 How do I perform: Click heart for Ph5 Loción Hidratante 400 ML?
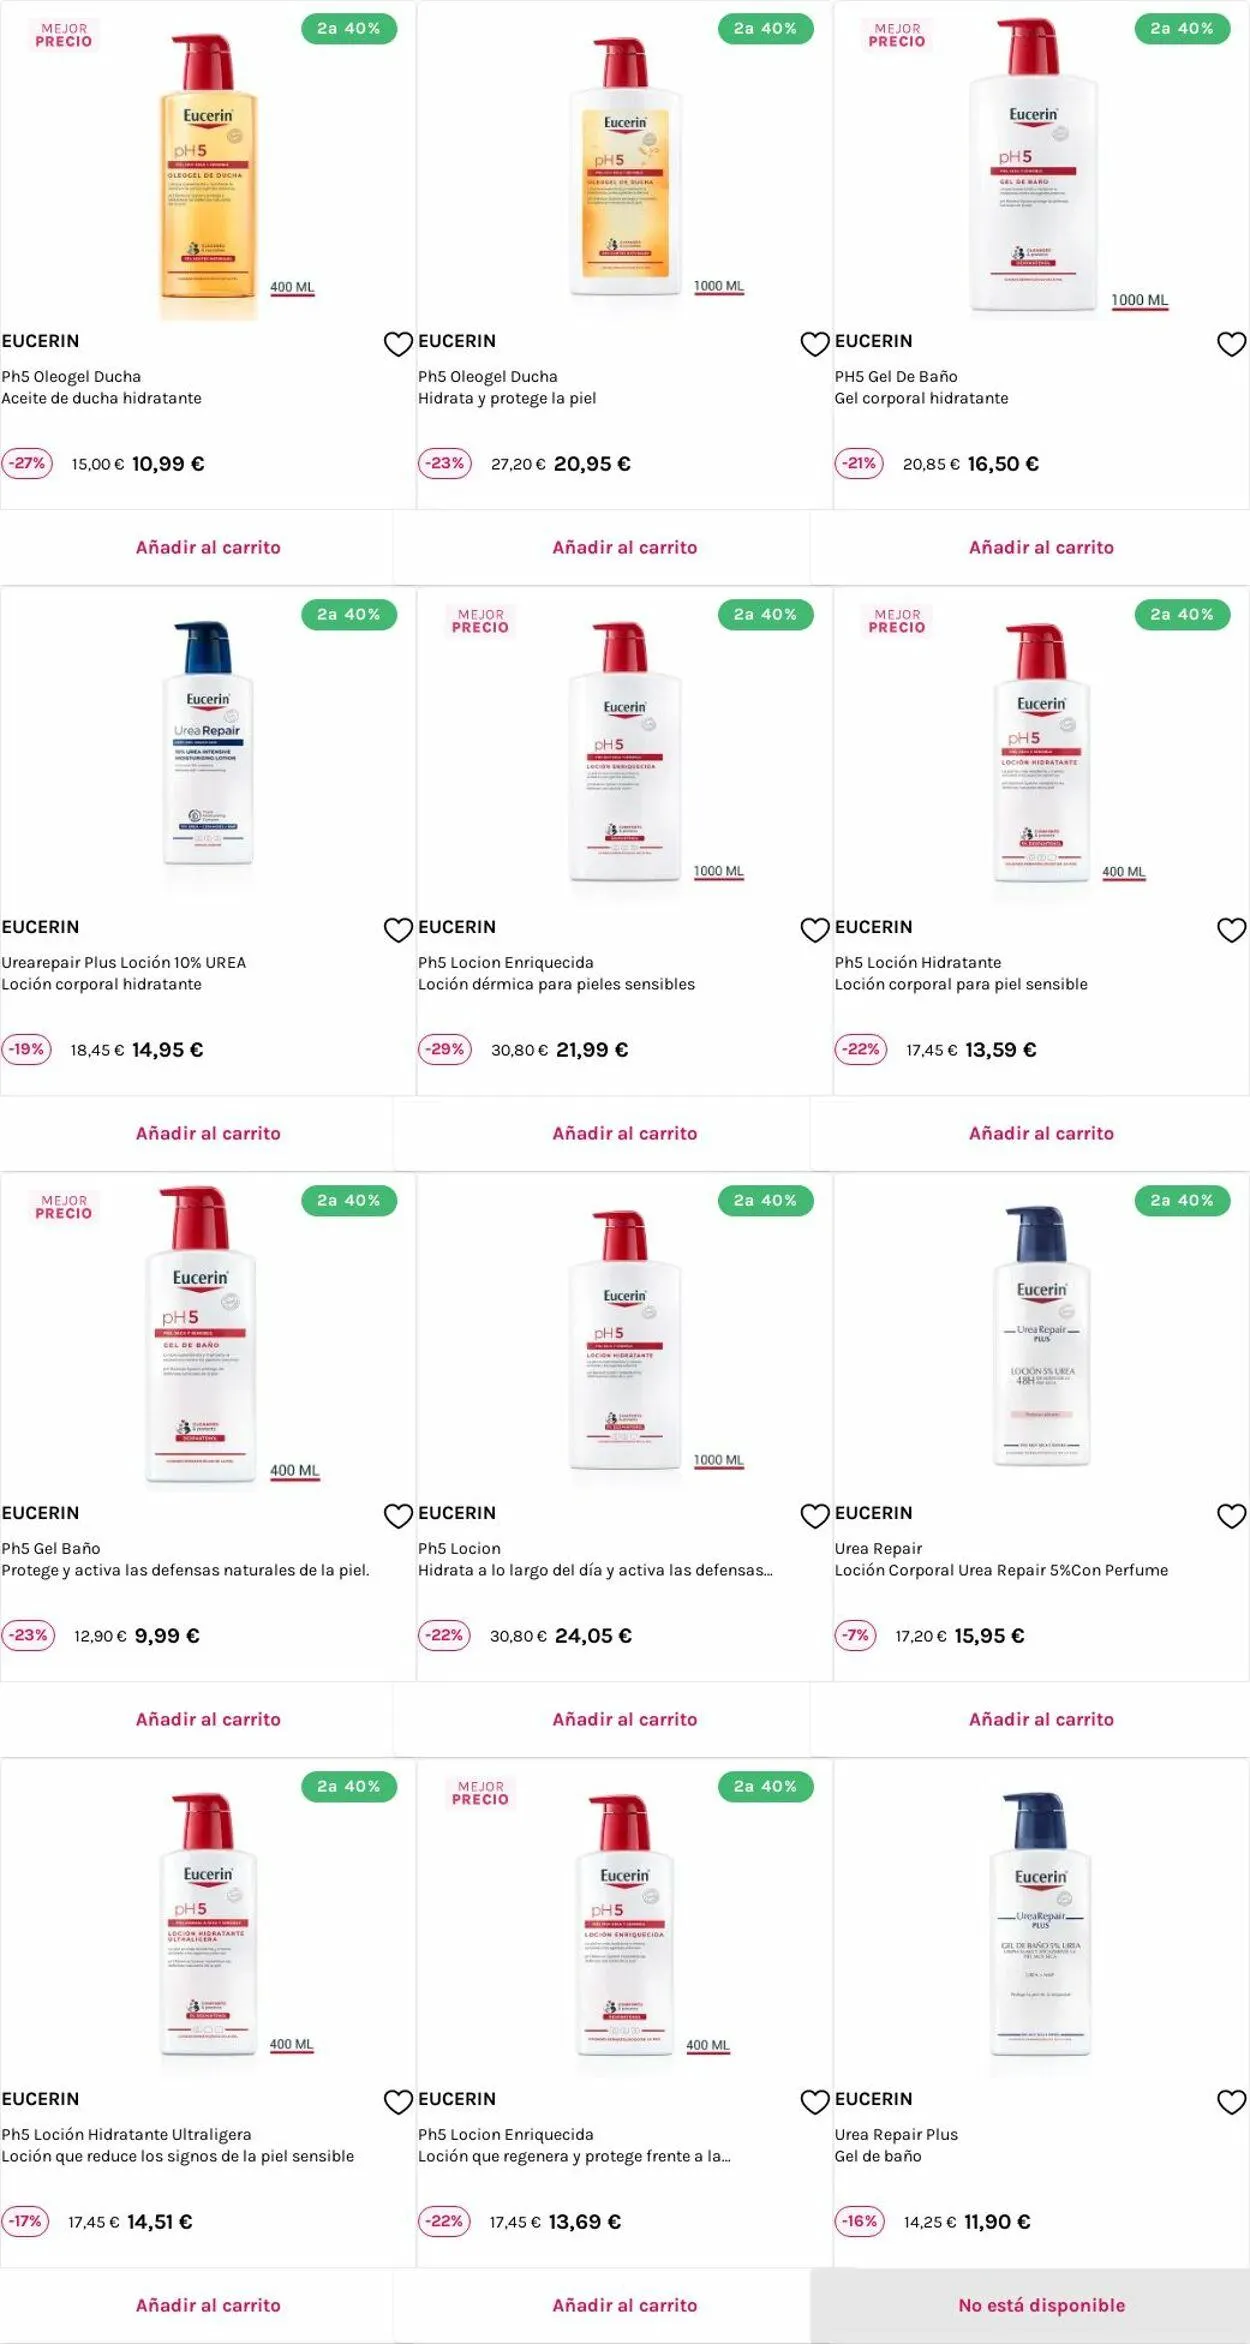pyautogui.click(x=1231, y=930)
